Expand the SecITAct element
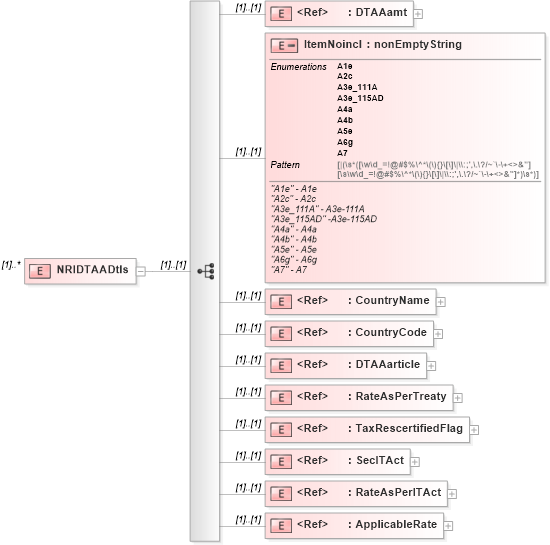Screen dimensions: 550x545 coord(415,462)
